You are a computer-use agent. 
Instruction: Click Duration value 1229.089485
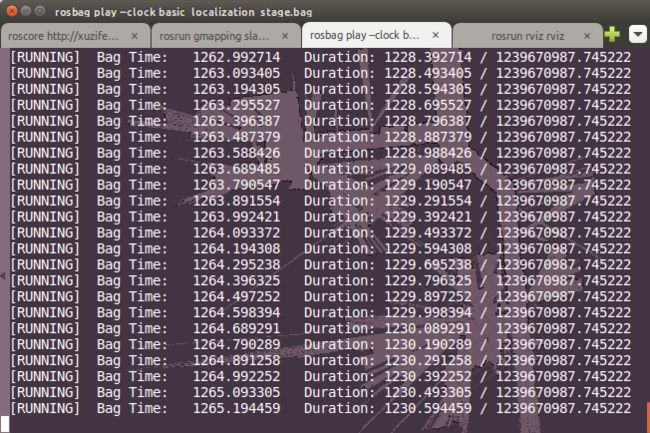tap(428, 169)
